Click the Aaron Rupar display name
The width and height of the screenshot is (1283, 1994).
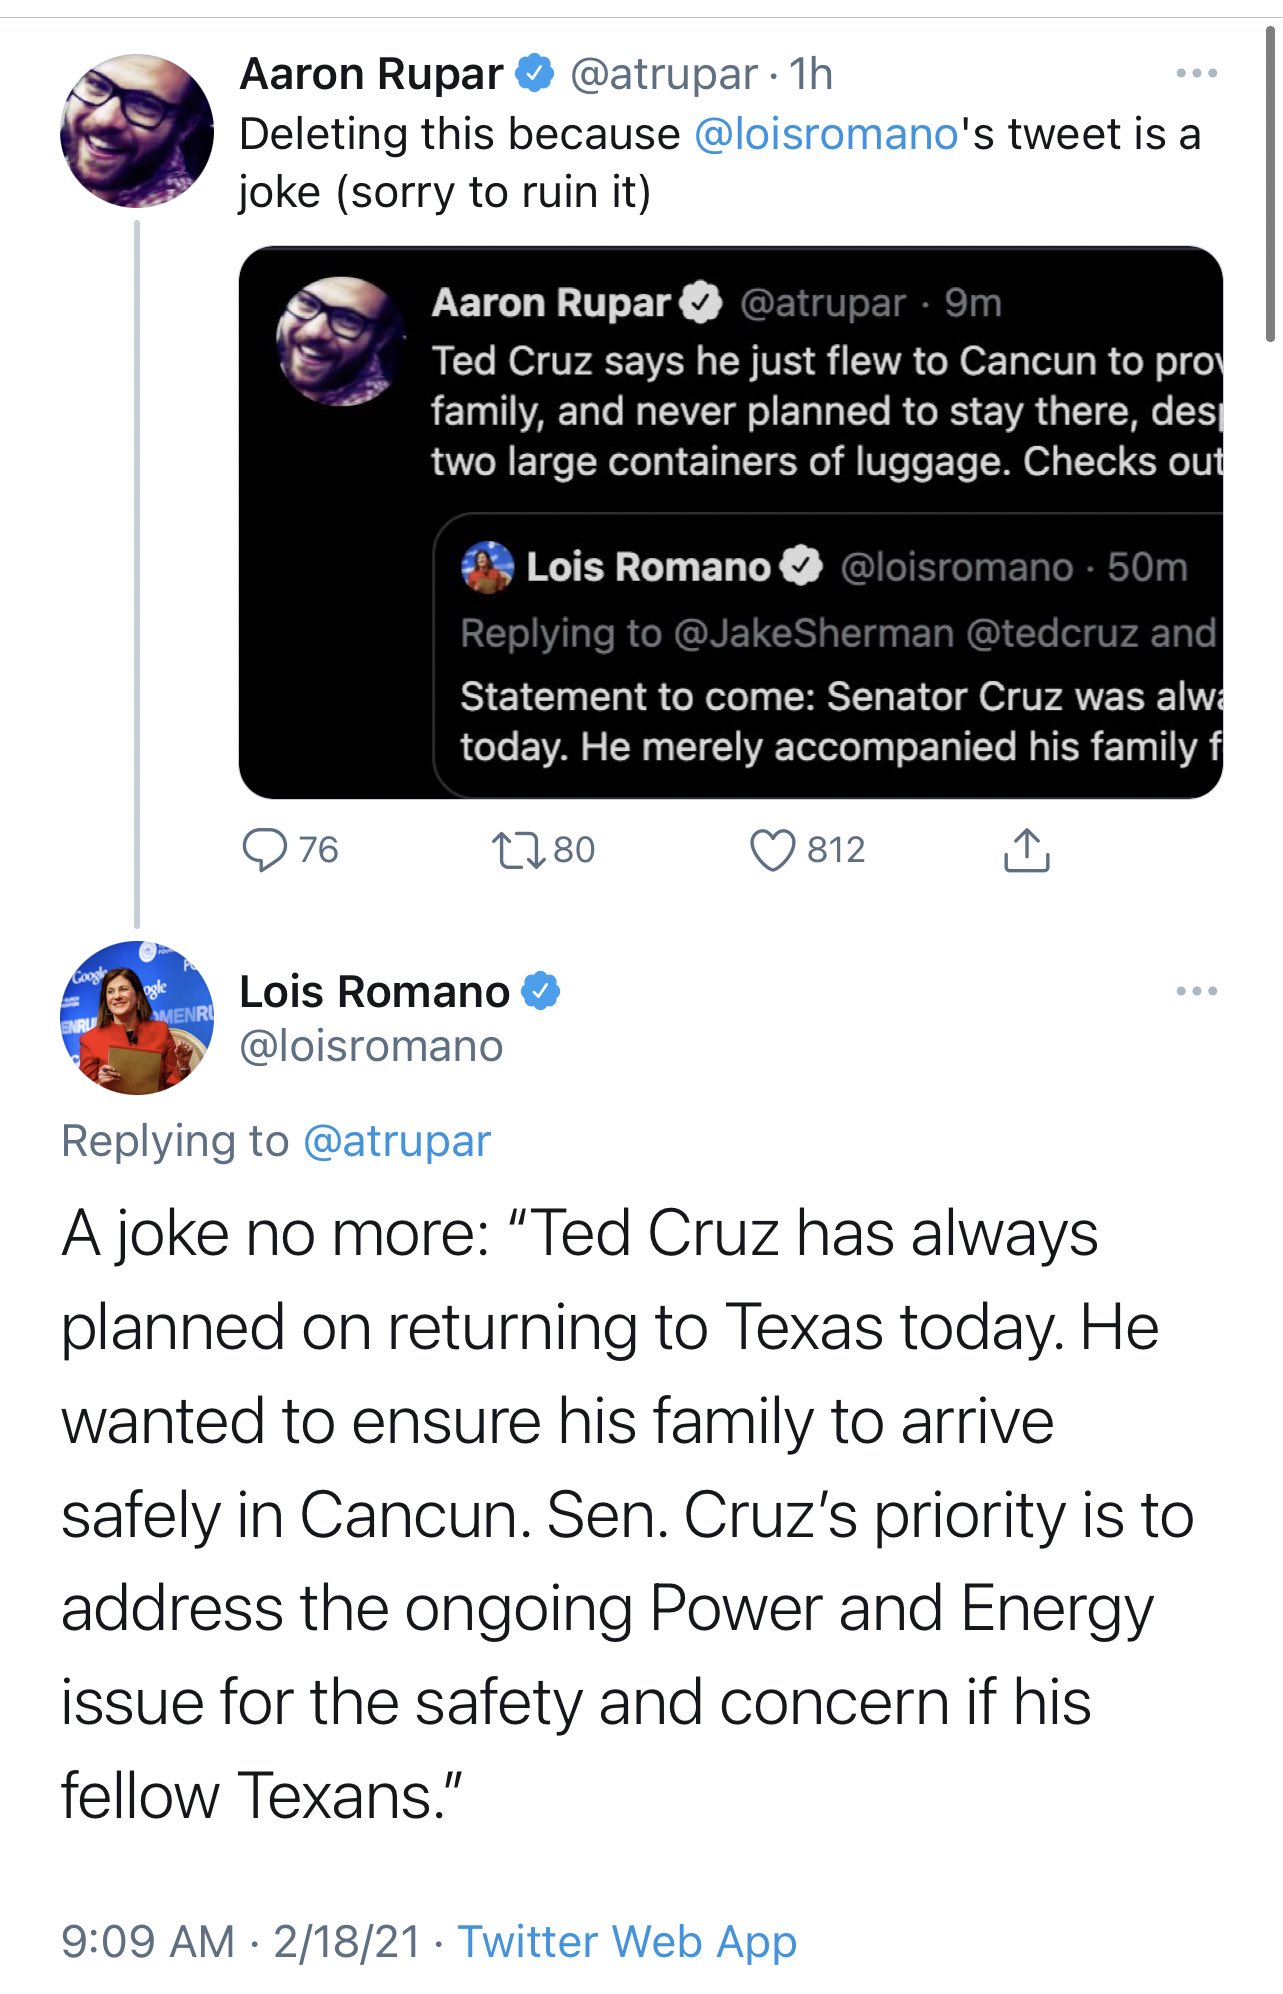coord(371,74)
